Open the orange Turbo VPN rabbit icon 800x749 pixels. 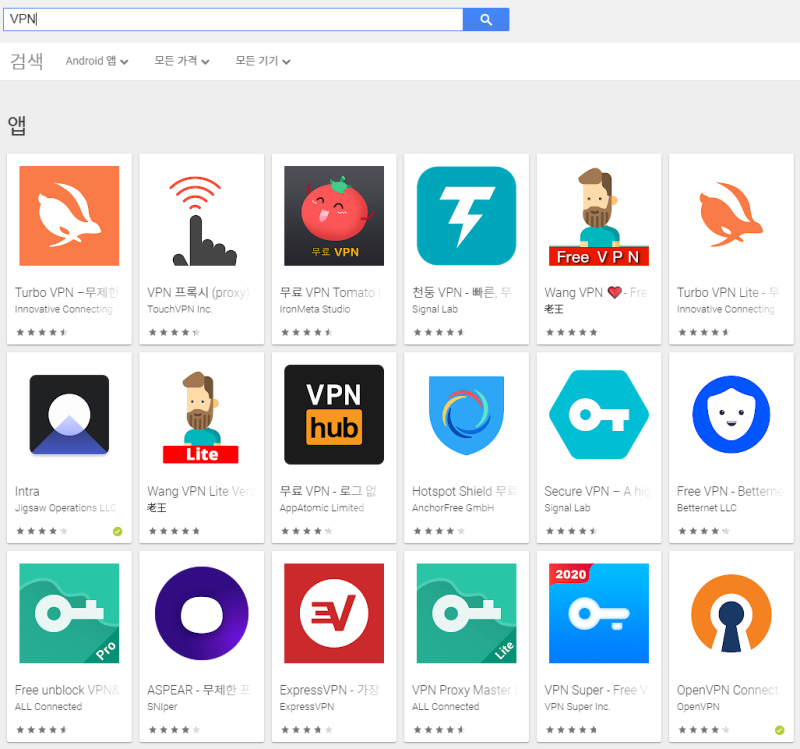click(69, 216)
